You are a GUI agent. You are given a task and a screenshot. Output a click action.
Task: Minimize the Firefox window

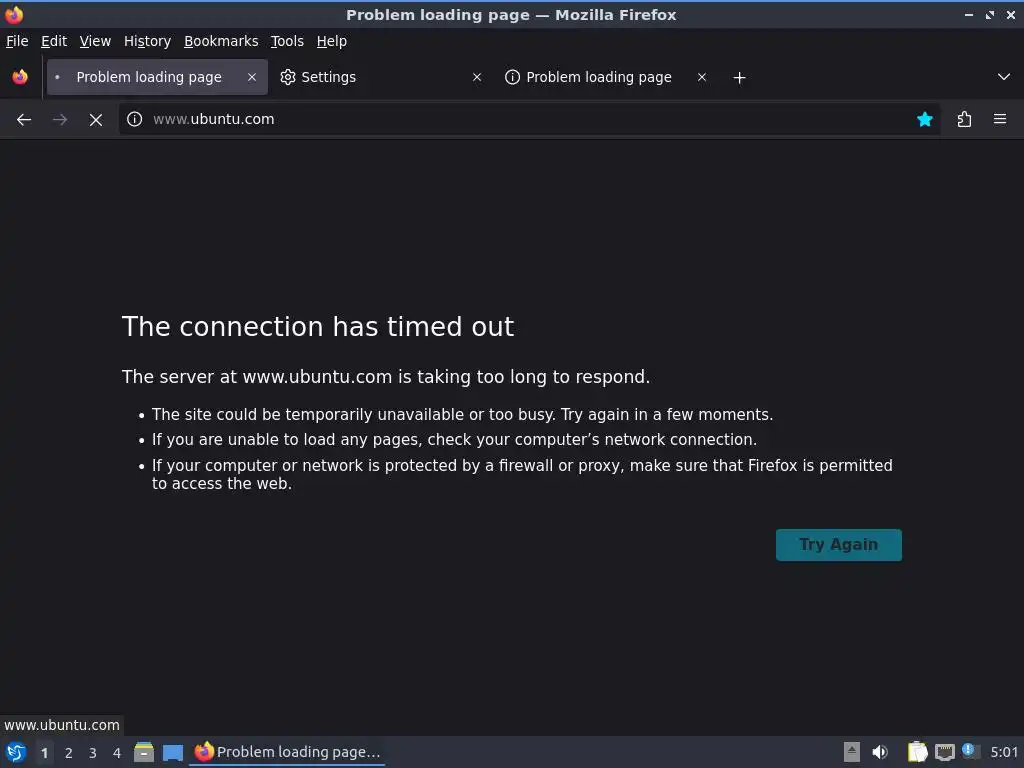pyautogui.click(x=968, y=14)
